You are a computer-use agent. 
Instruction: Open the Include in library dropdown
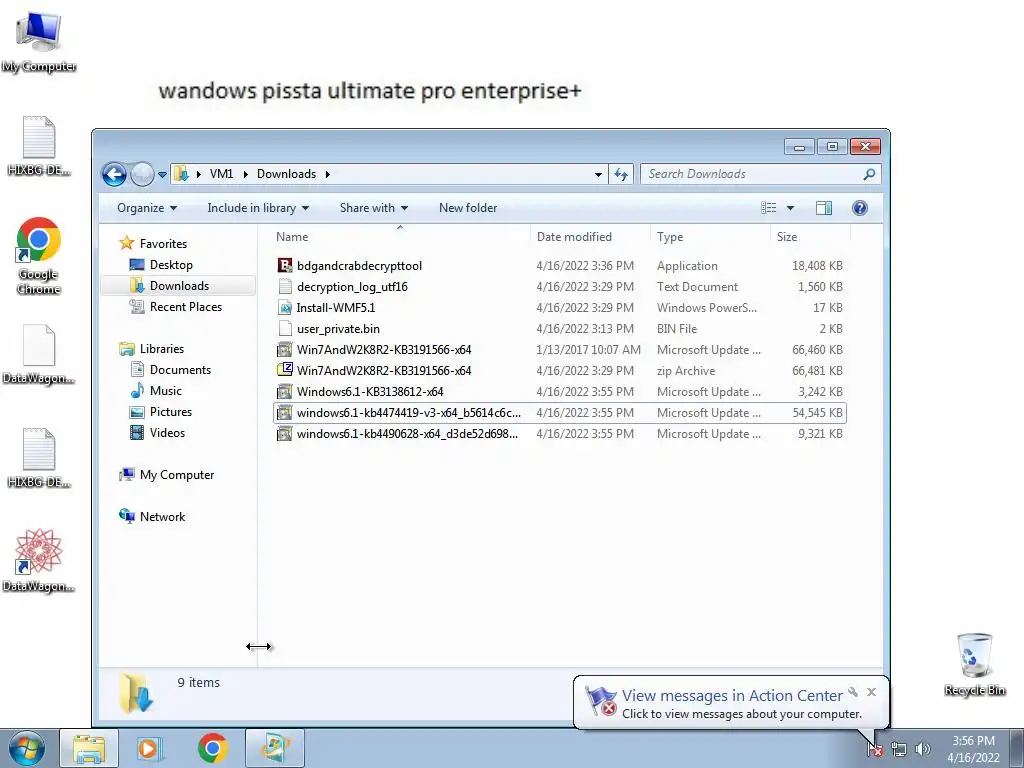tap(258, 208)
